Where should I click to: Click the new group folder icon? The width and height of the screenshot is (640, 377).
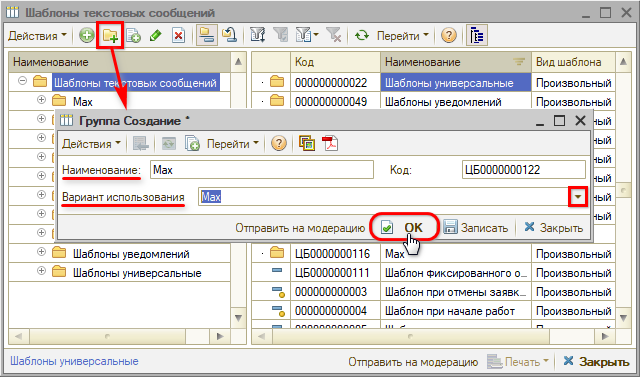[x=110, y=35]
